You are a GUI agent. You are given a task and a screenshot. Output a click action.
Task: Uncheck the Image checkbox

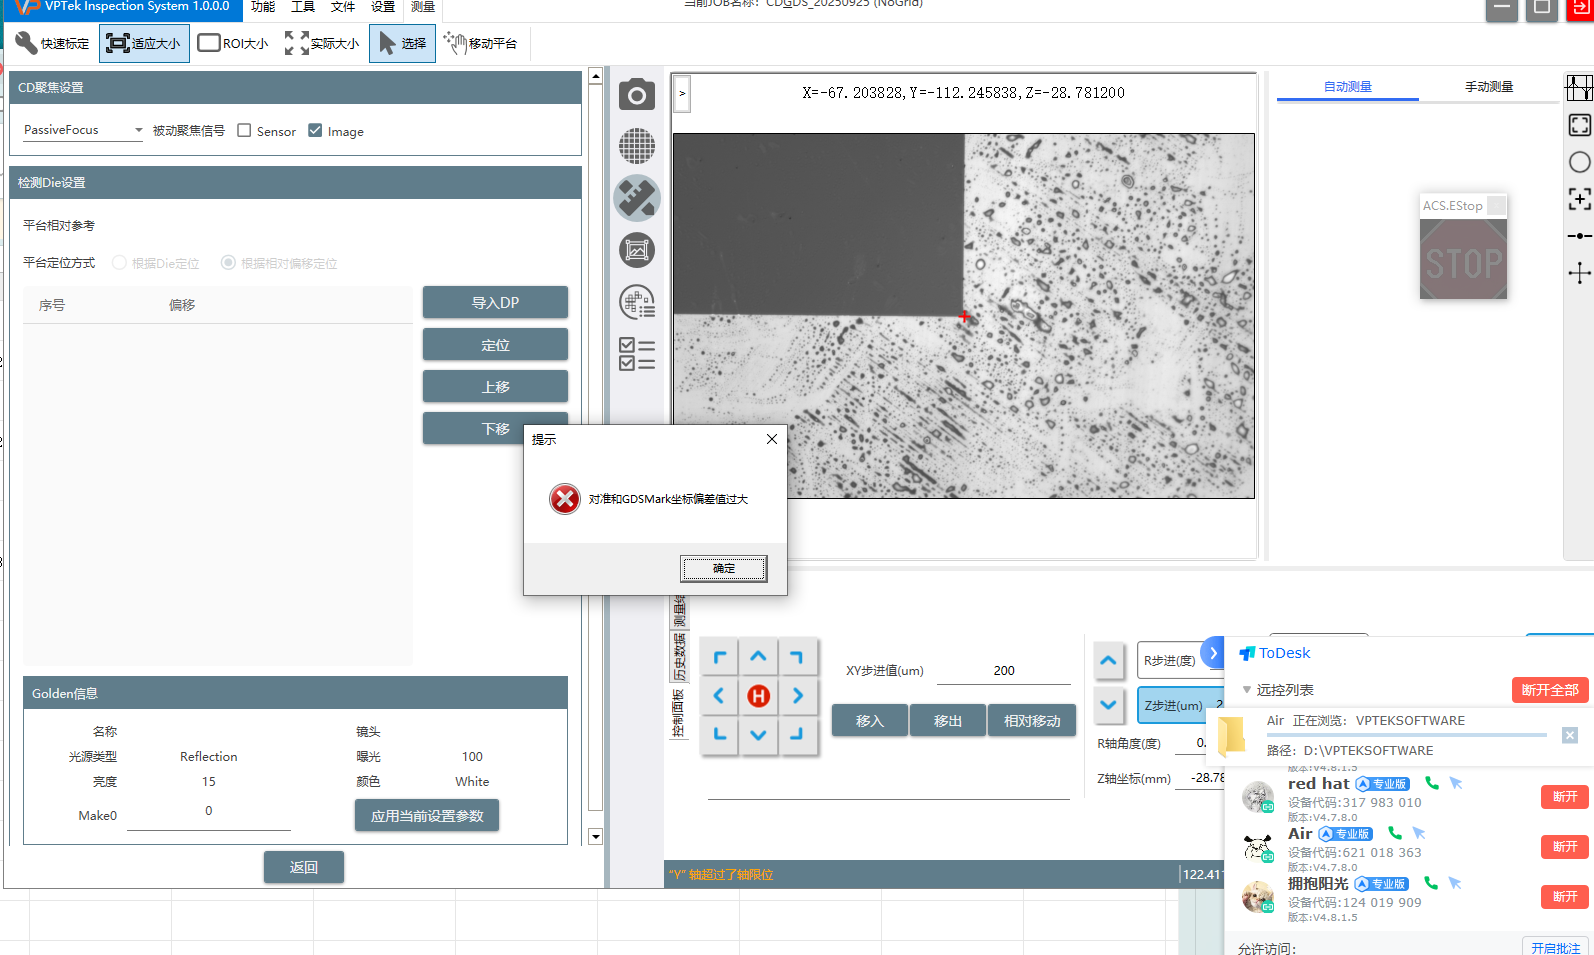(x=315, y=131)
